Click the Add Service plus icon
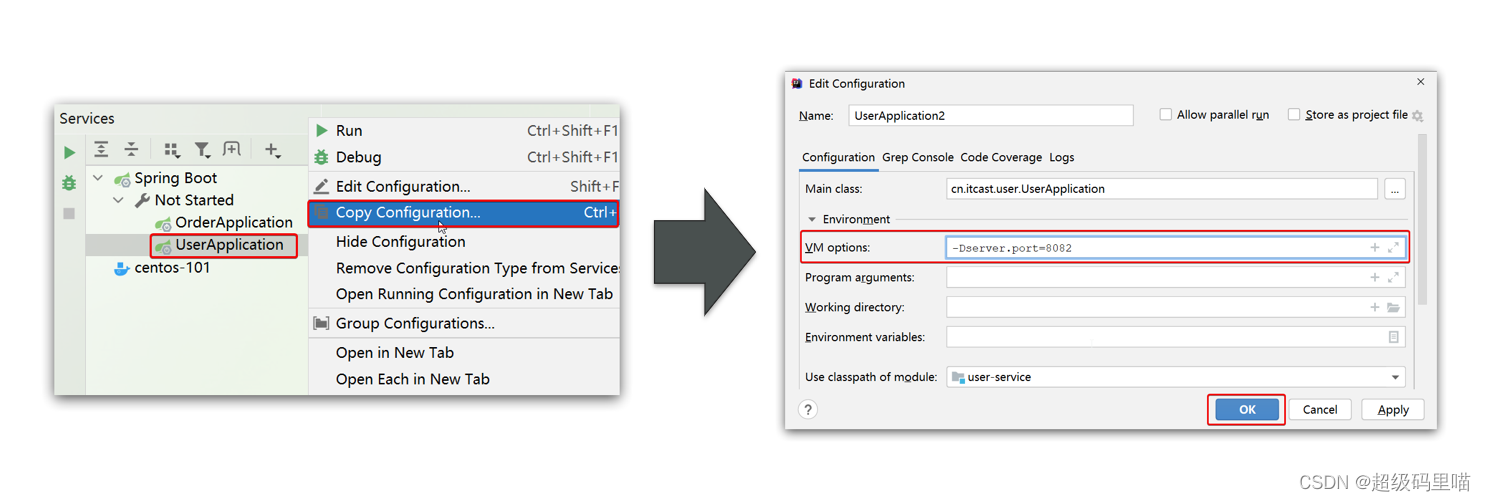 (x=272, y=150)
